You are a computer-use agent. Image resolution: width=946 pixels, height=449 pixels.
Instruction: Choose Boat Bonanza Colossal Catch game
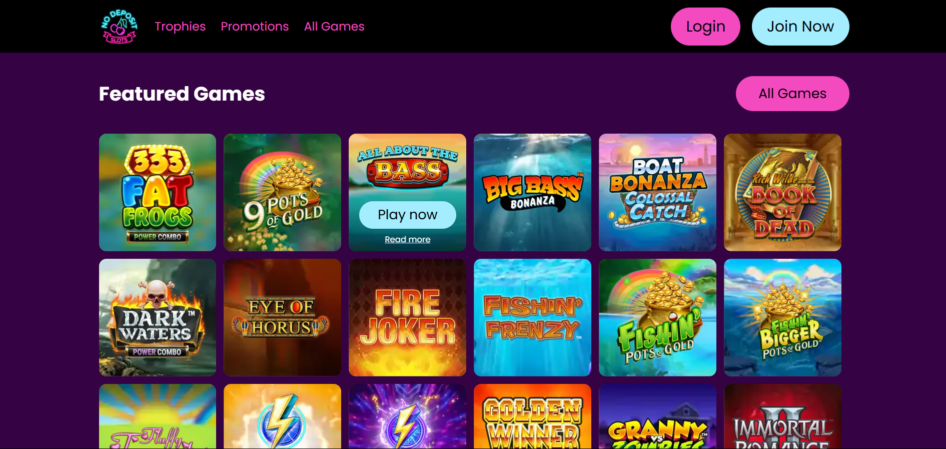[x=658, y=193]
